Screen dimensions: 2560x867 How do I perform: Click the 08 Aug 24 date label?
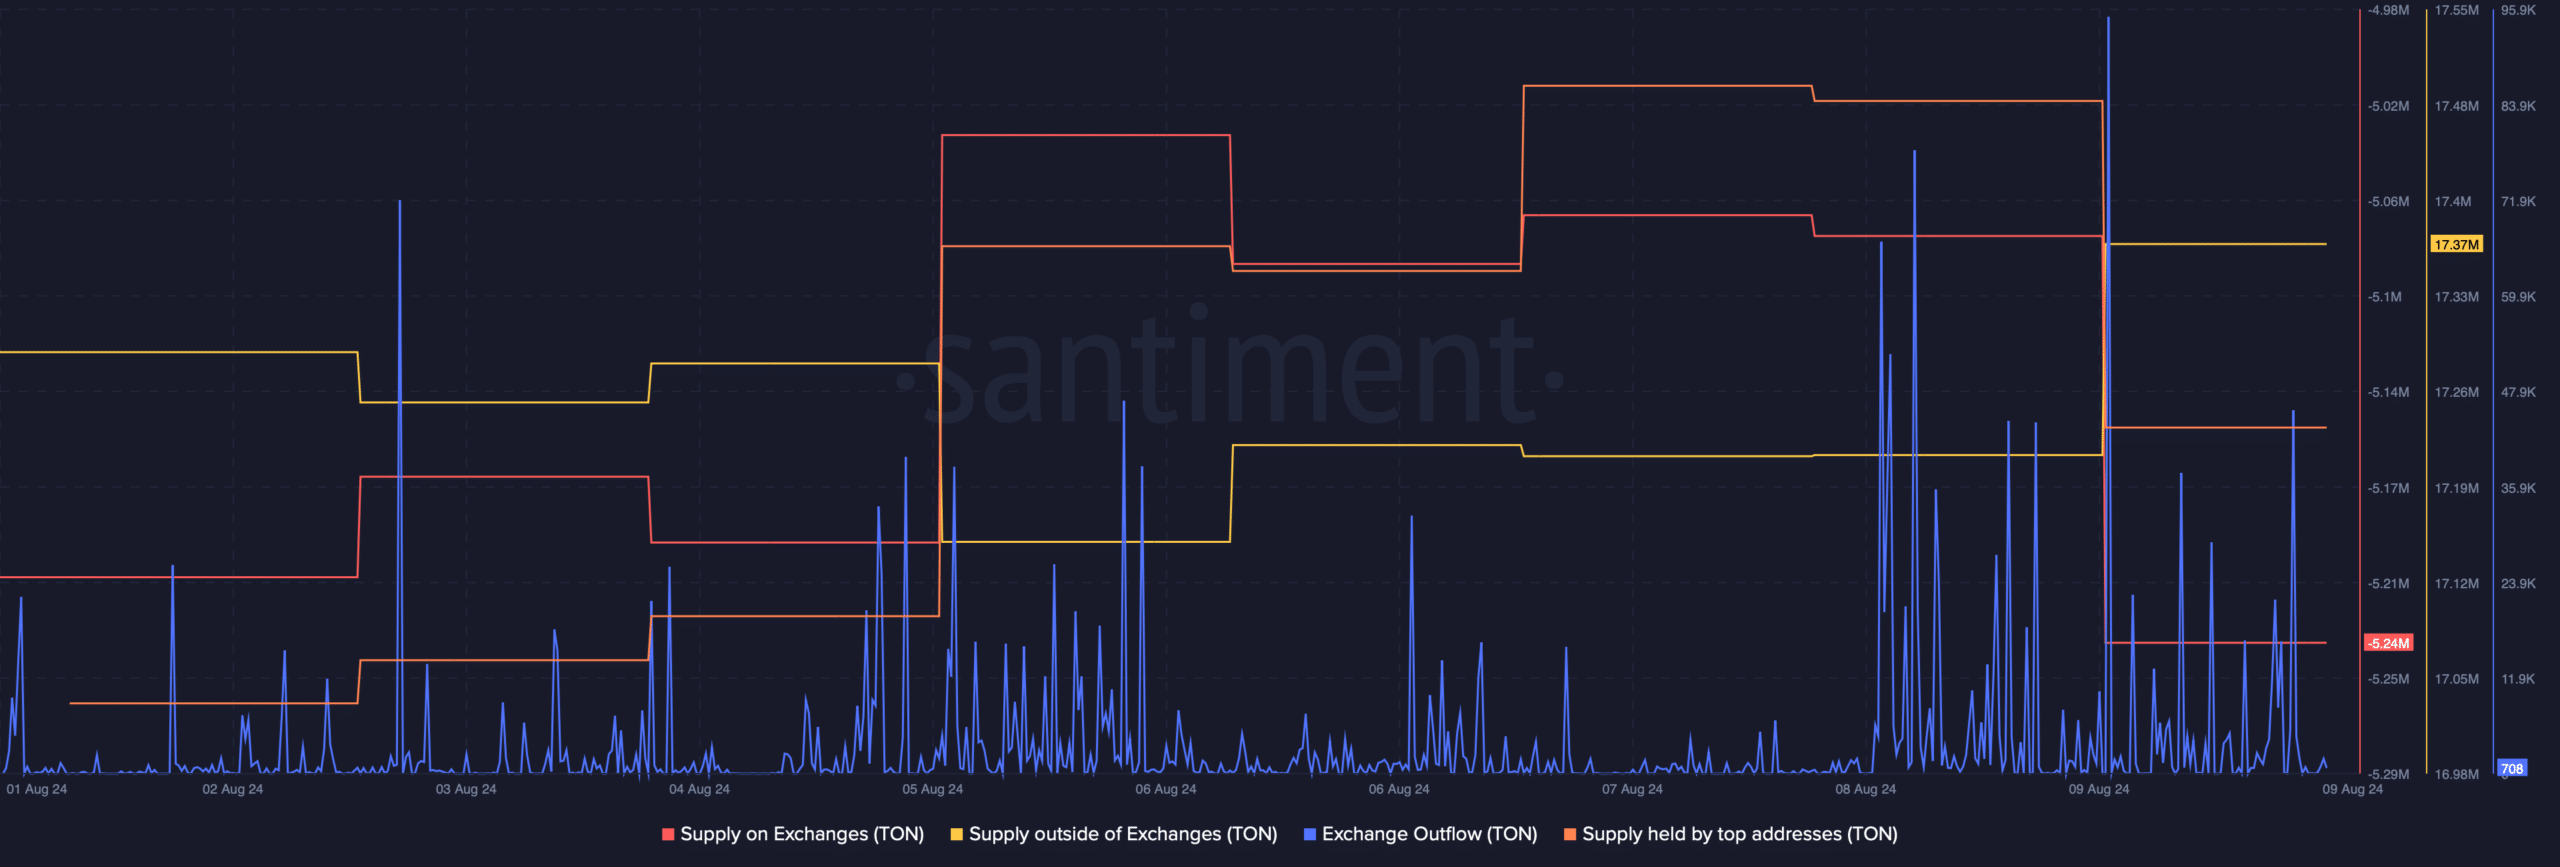[1866, 789]
